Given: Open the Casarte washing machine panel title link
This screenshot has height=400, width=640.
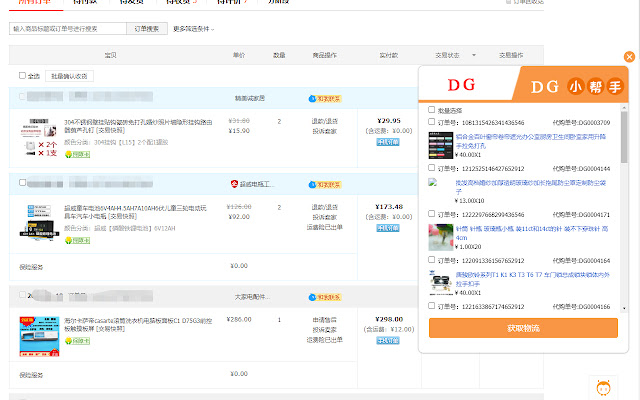Looking at the screenshot, I should tap(138, 324).
